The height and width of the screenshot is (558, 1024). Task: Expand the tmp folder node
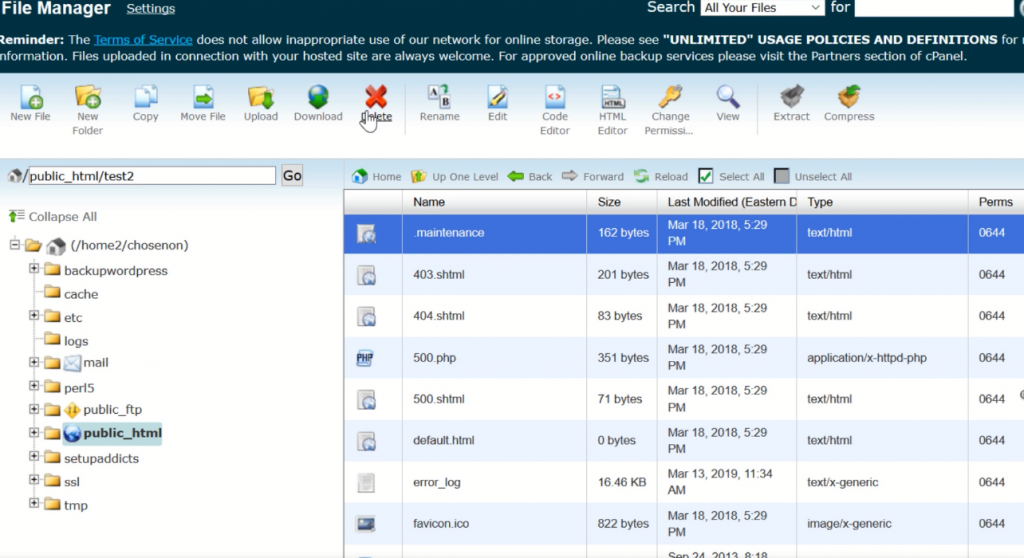click(x=34, y=503)
